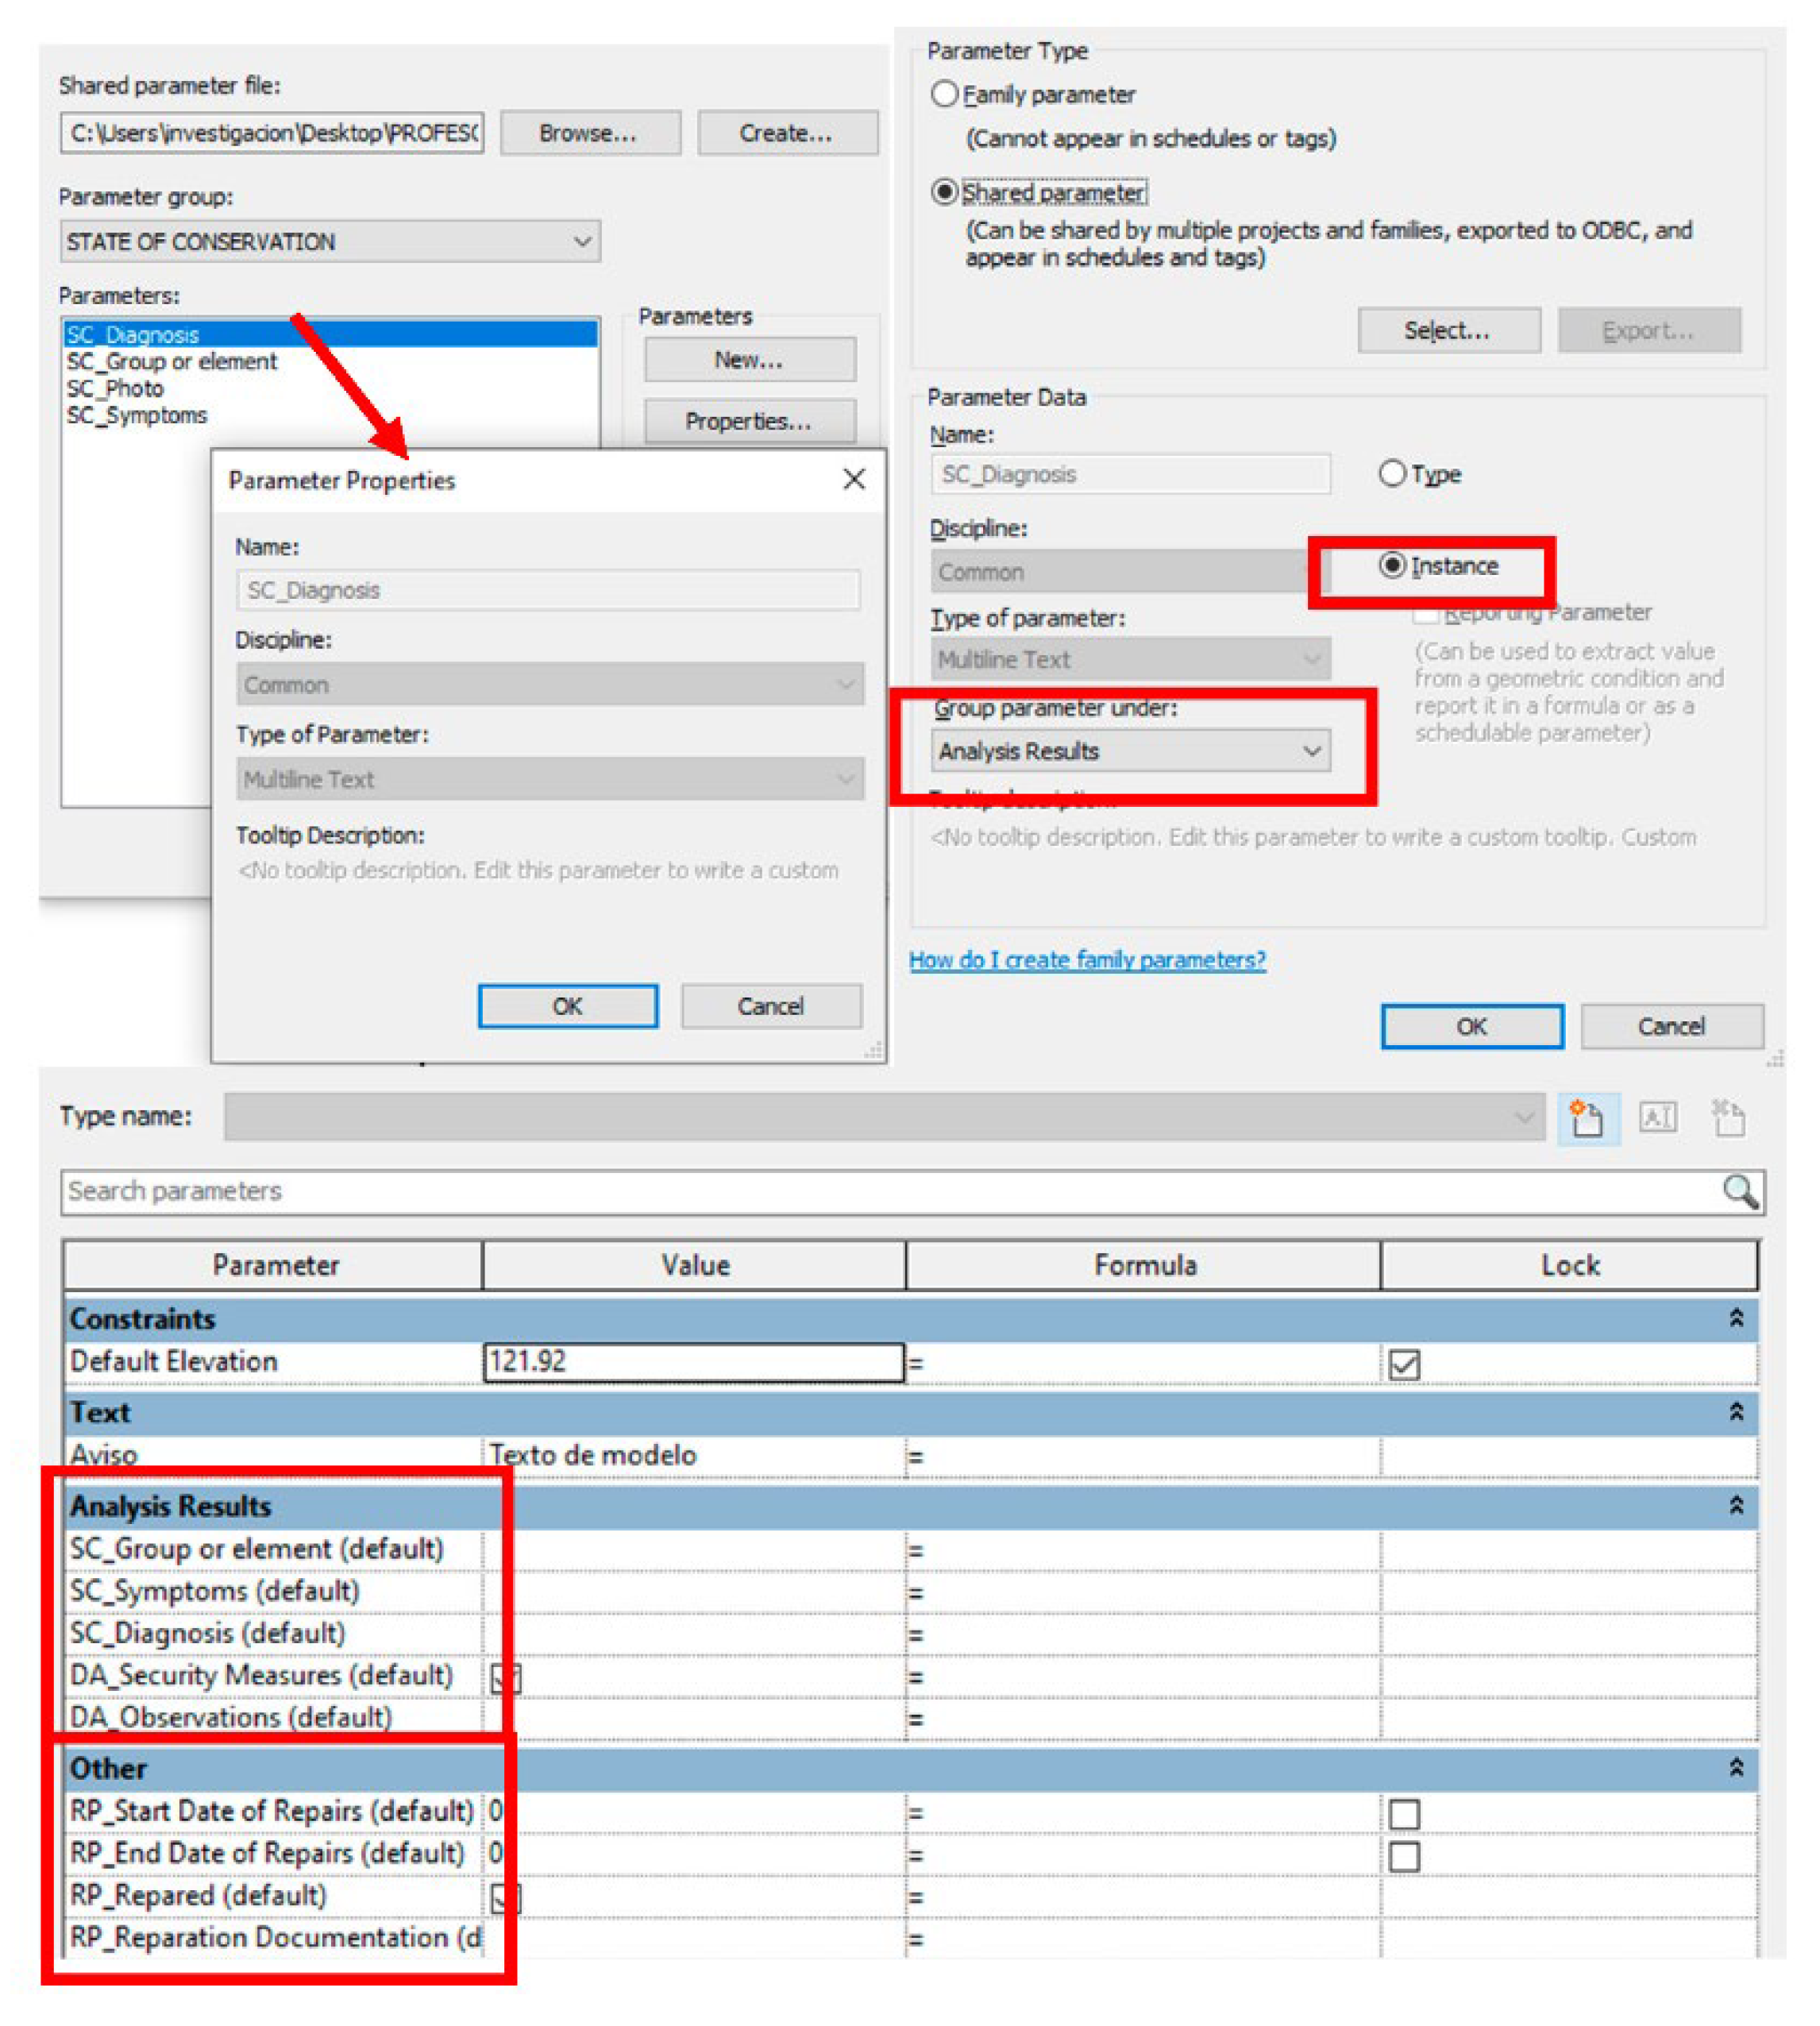Viewport: 1820px width, 2026px height.
Task: Collapse the Other group chevron
Action: pos(1736,1767)
